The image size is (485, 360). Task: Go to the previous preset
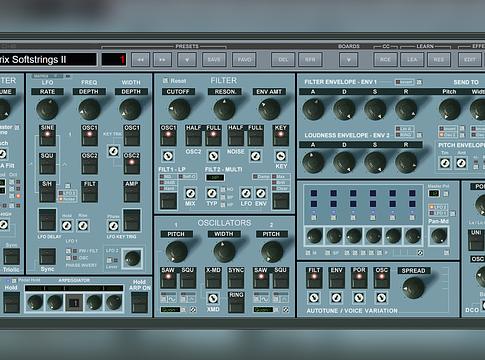click(x=140, y=60)
